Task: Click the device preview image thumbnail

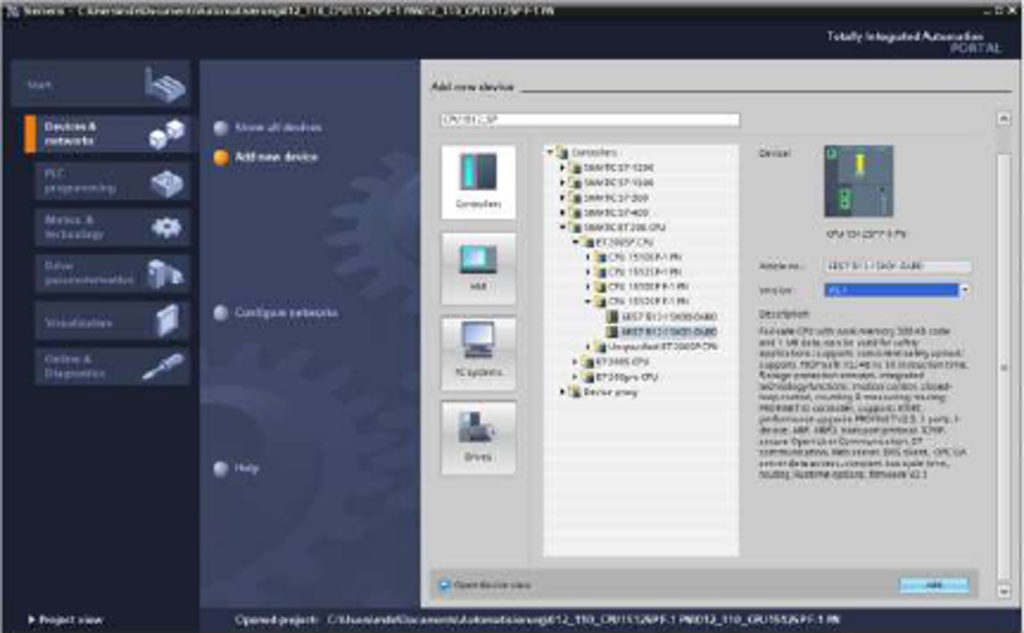Action: 858,181
